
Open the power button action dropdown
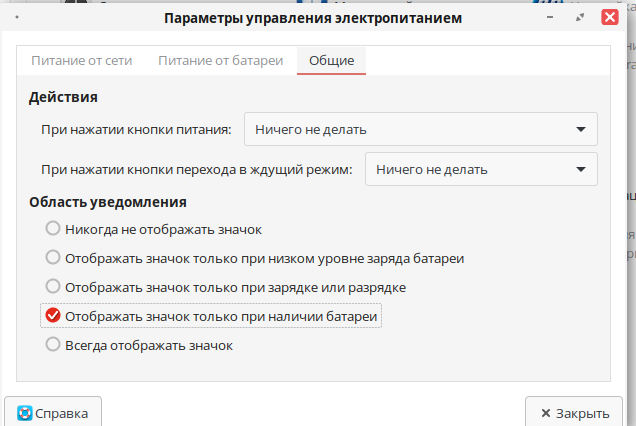[x=420, y=129]
